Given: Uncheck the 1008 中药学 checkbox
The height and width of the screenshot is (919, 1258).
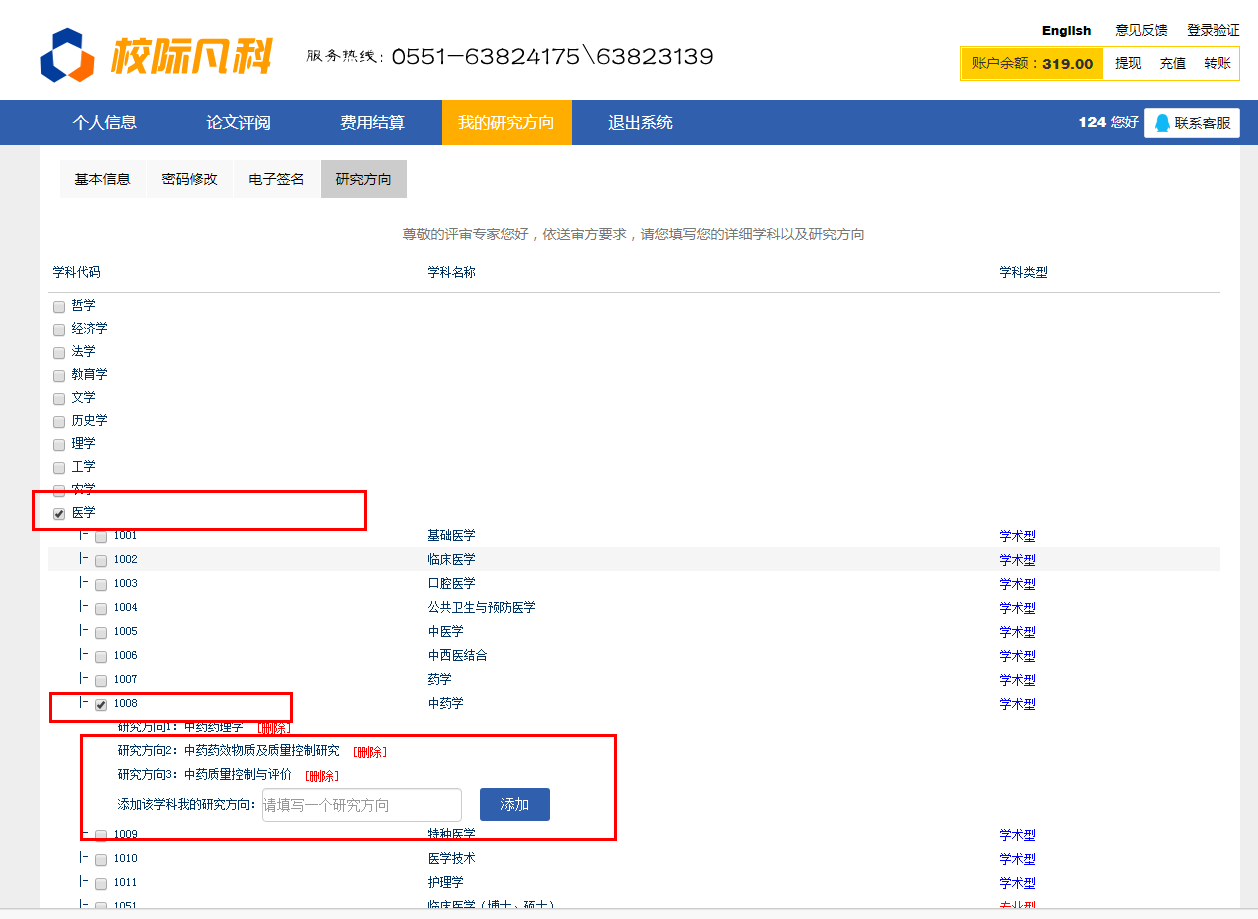Looking at the screenshot, I should pos(101,704).
